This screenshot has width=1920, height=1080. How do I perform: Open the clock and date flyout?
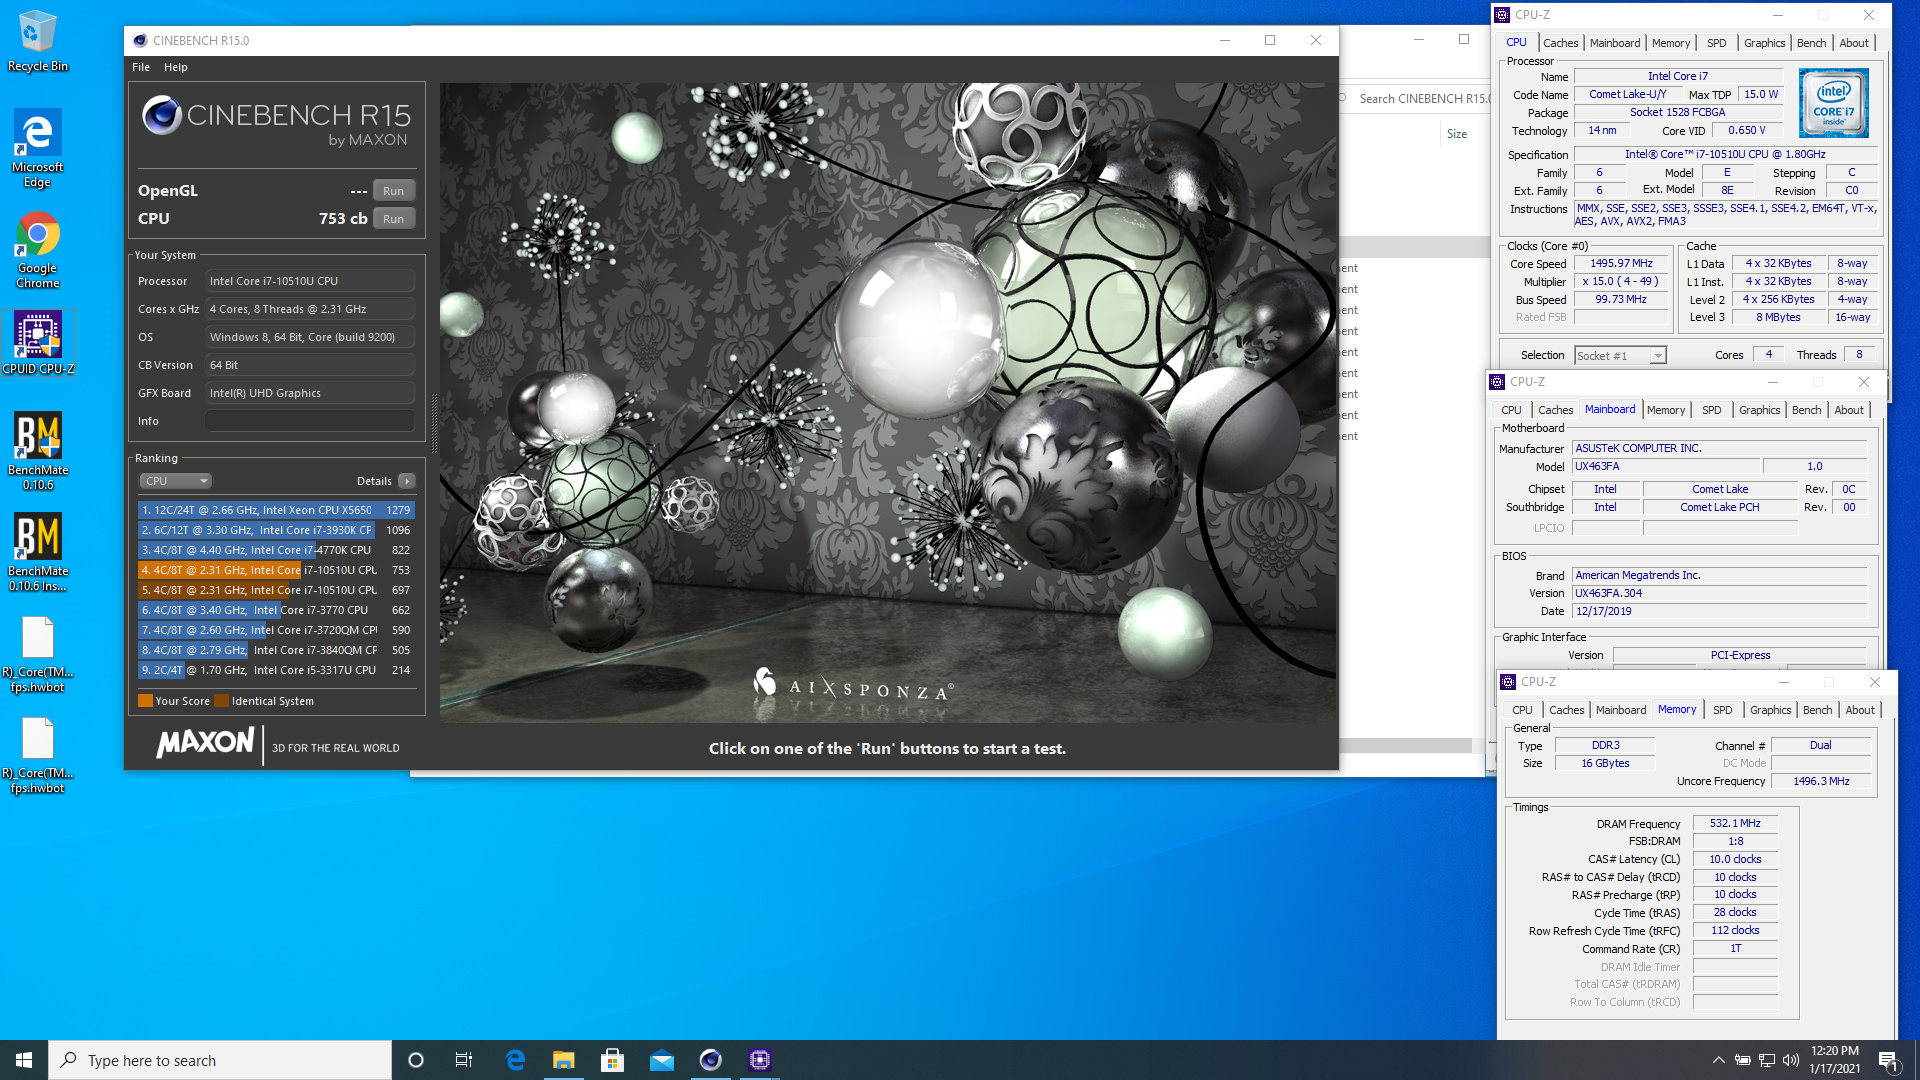[x=1834, y=1060]
